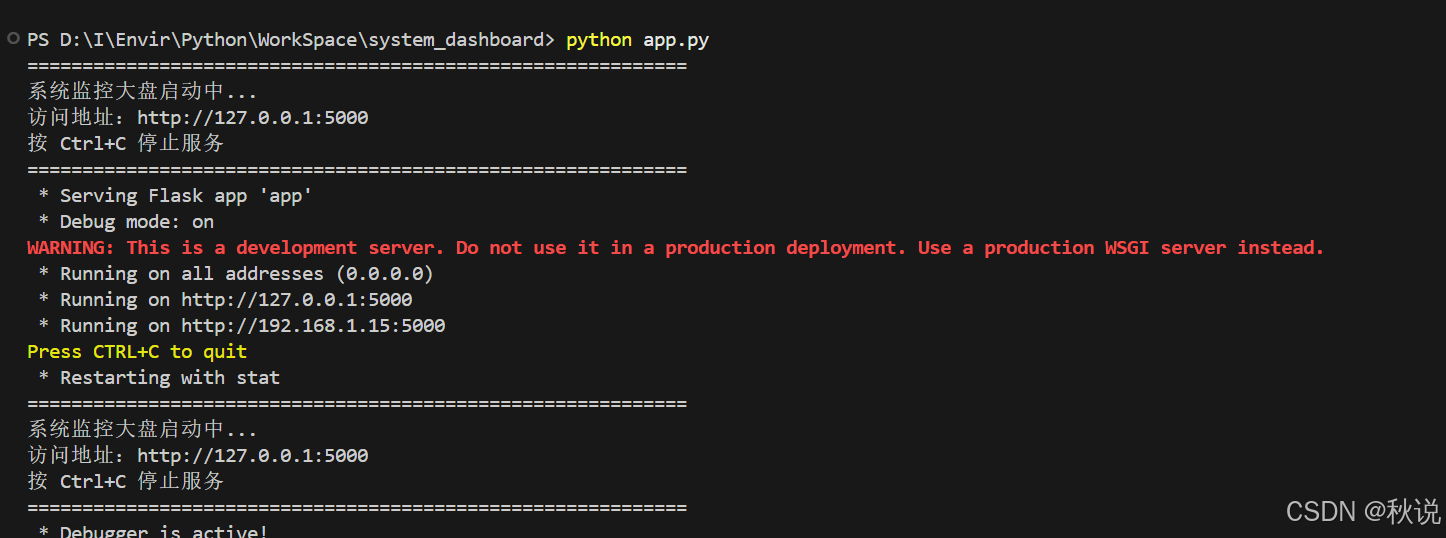Viewport: 1446px width, 538px height.
Task: Open the http://192.168.1.15:5000 link
Action: (x=313, y=326)
